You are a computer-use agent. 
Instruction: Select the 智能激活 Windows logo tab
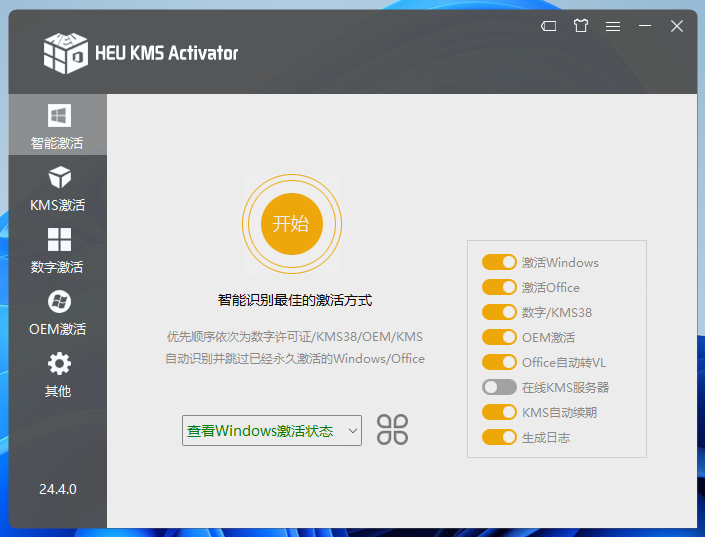click(58, 125)
